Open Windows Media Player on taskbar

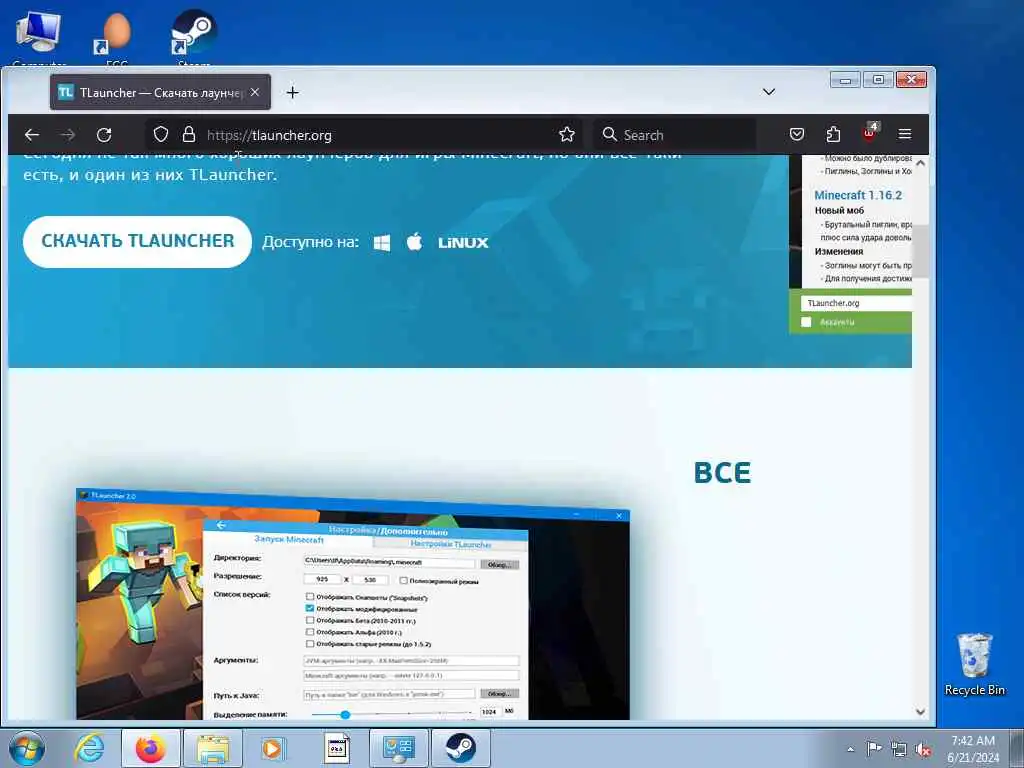[x=273, y=748]
